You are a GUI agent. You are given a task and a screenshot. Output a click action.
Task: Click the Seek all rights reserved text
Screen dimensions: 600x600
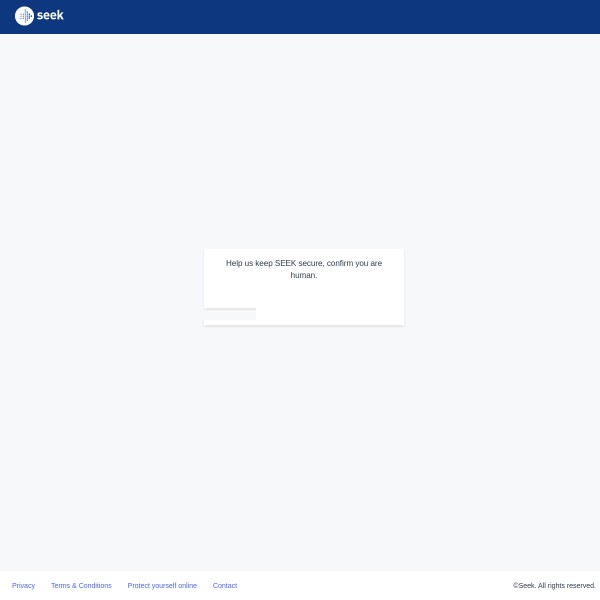(x=557, y=585)
